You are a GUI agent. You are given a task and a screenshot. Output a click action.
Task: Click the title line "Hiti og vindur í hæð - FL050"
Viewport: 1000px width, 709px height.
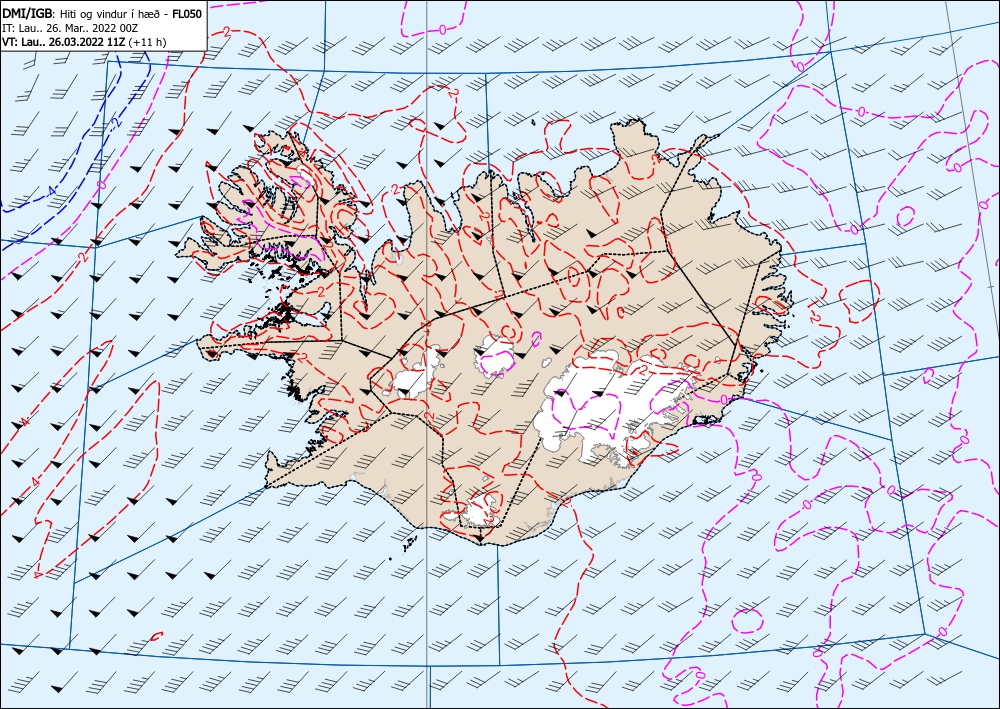click(131, 14)
